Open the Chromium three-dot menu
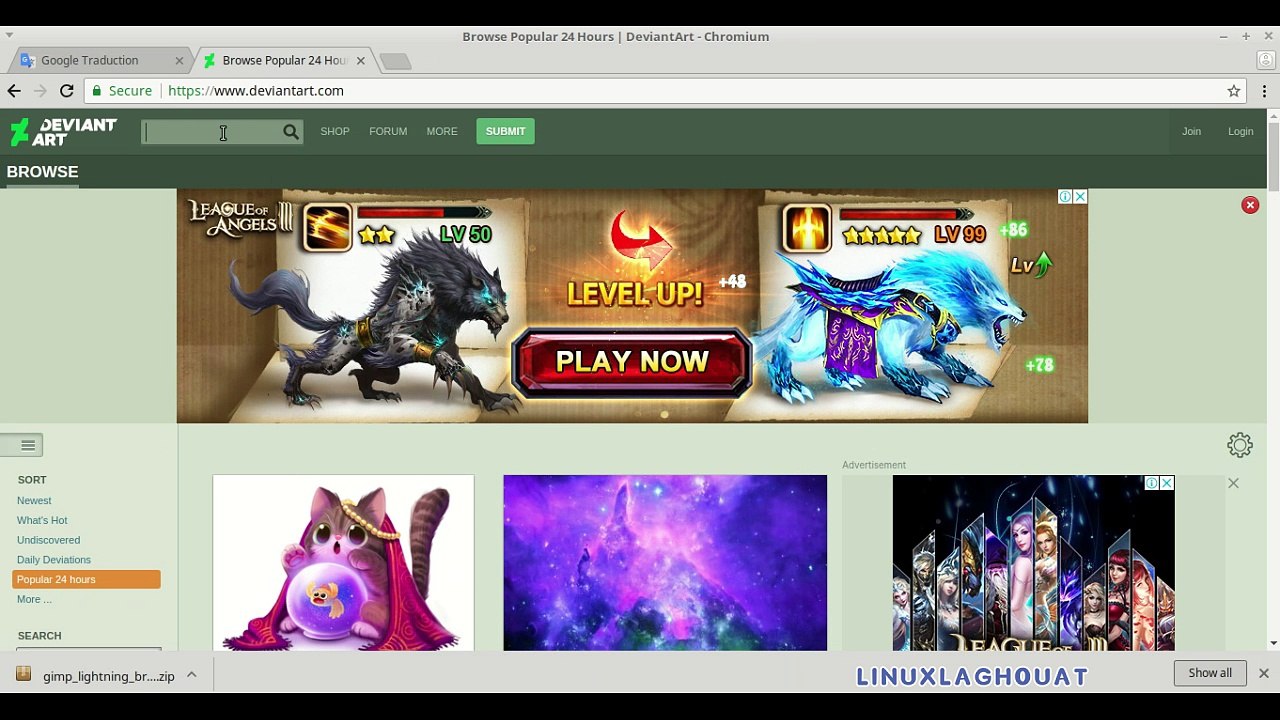 pyautogui.click(x=1264, y=91)
